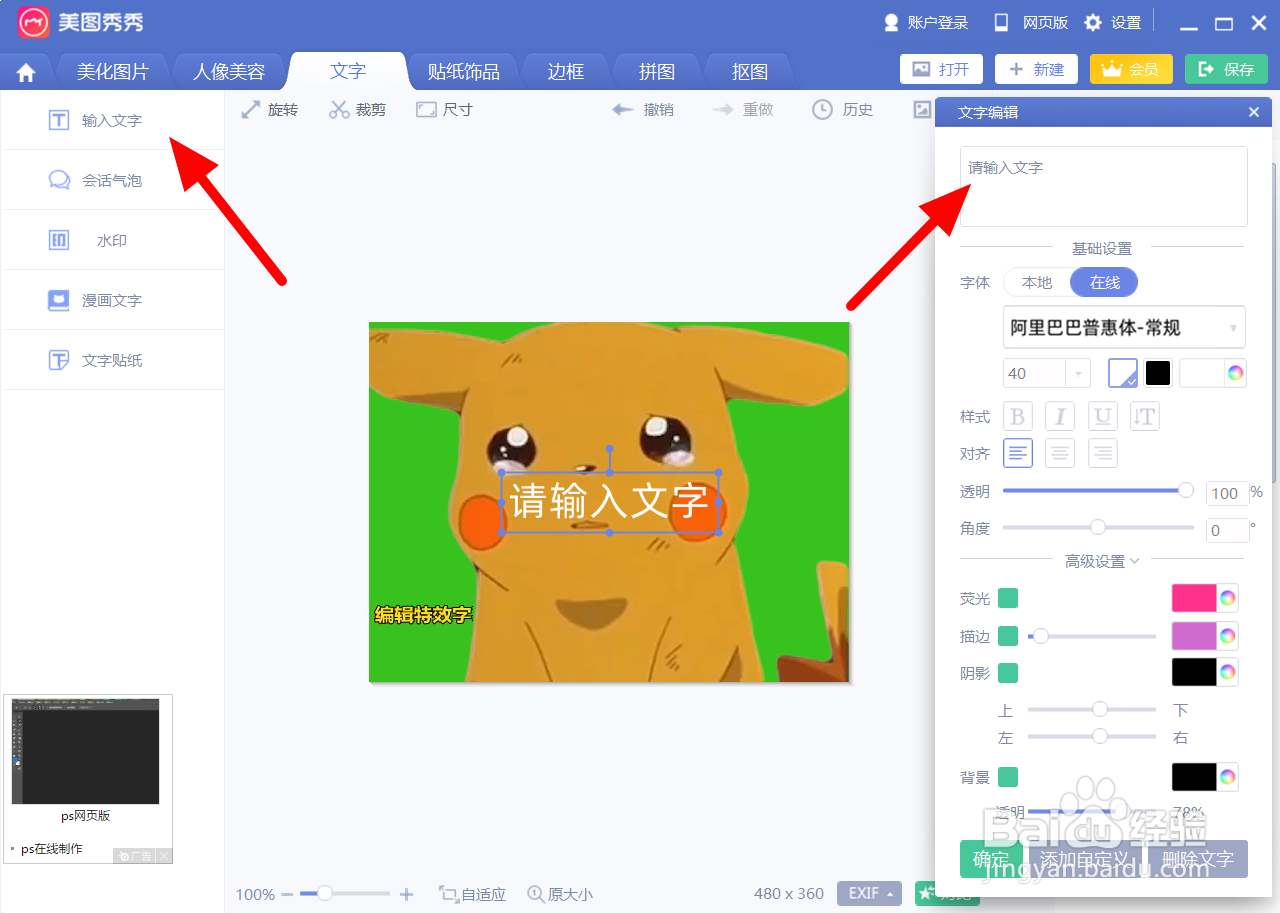Open 会话气泡 speech bubble option
Screen dimensions: 1280x913
point(96,180)
